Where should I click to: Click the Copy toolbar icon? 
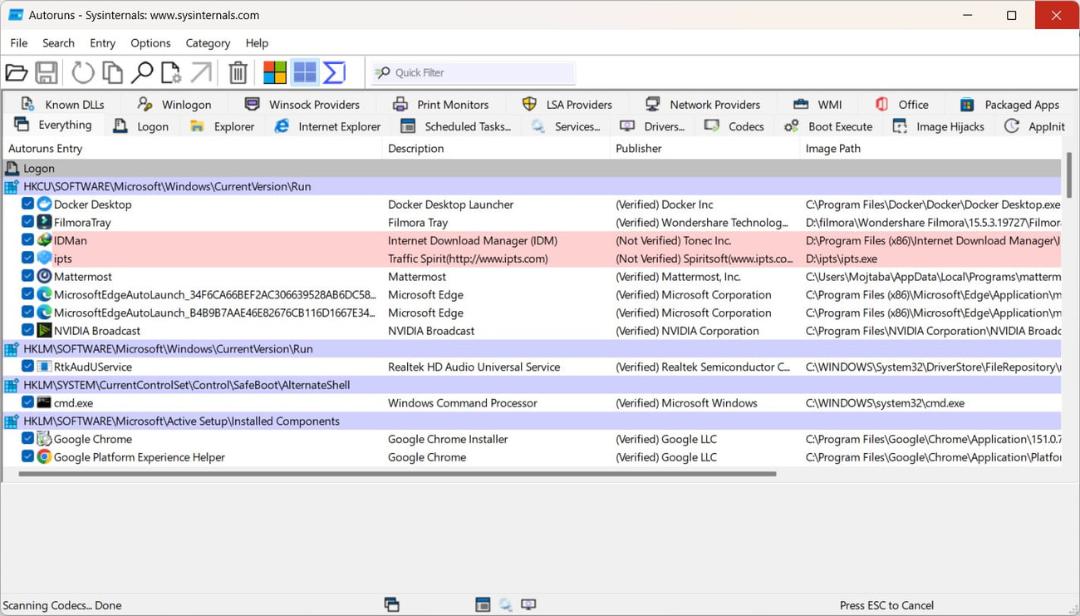[x=112, y=72]
